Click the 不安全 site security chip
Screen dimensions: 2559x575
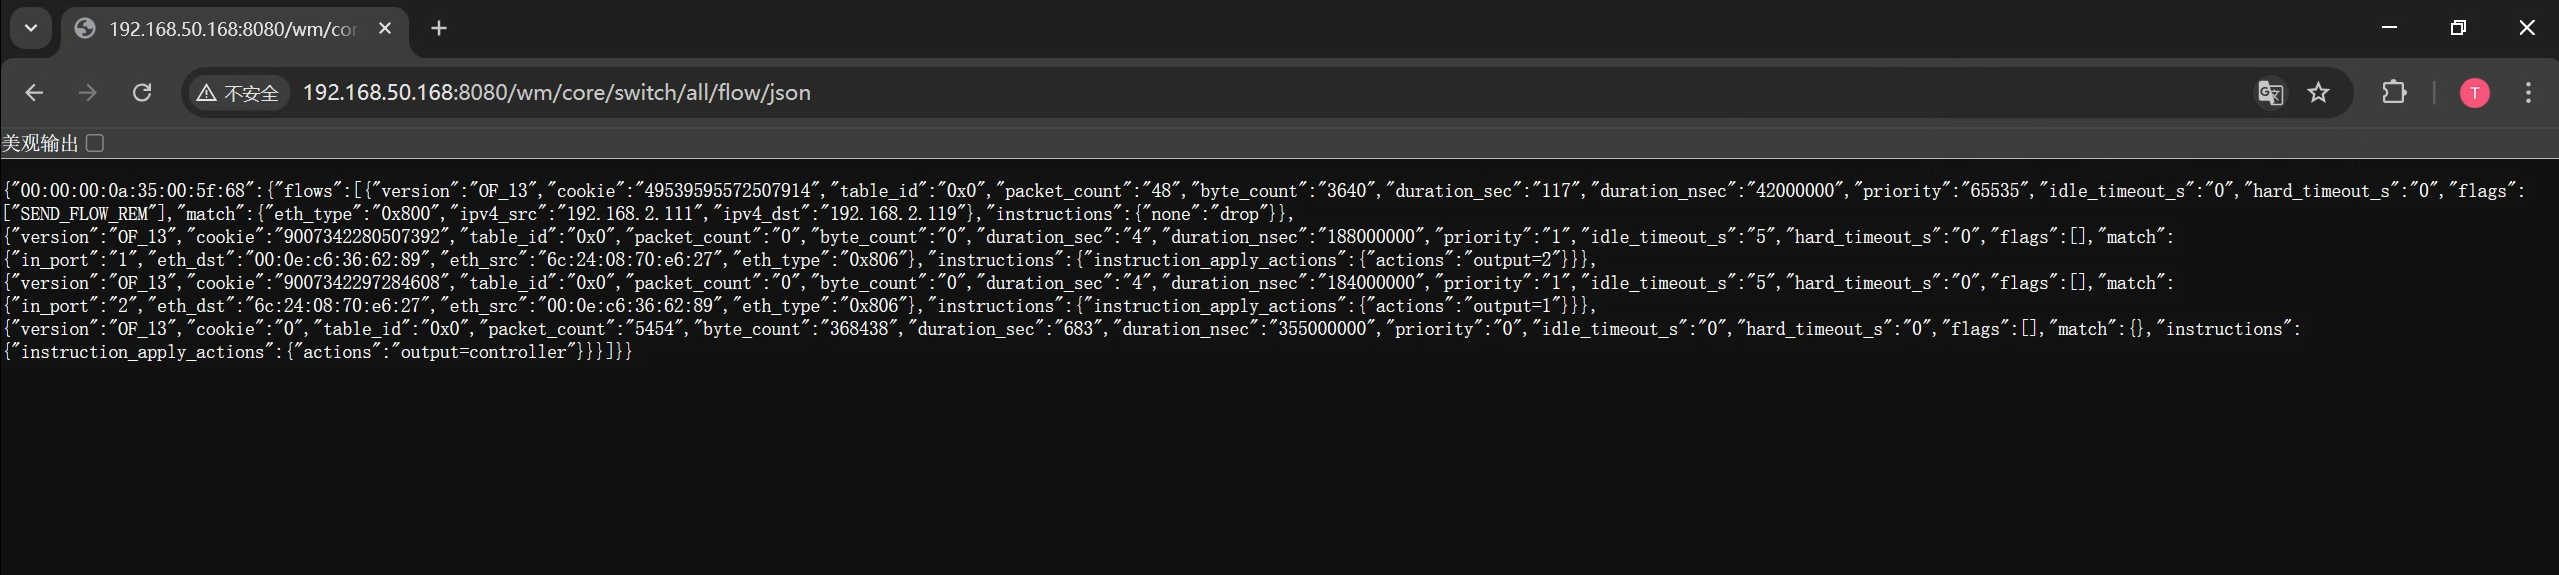pyautogui.click(x=238, y=93)
